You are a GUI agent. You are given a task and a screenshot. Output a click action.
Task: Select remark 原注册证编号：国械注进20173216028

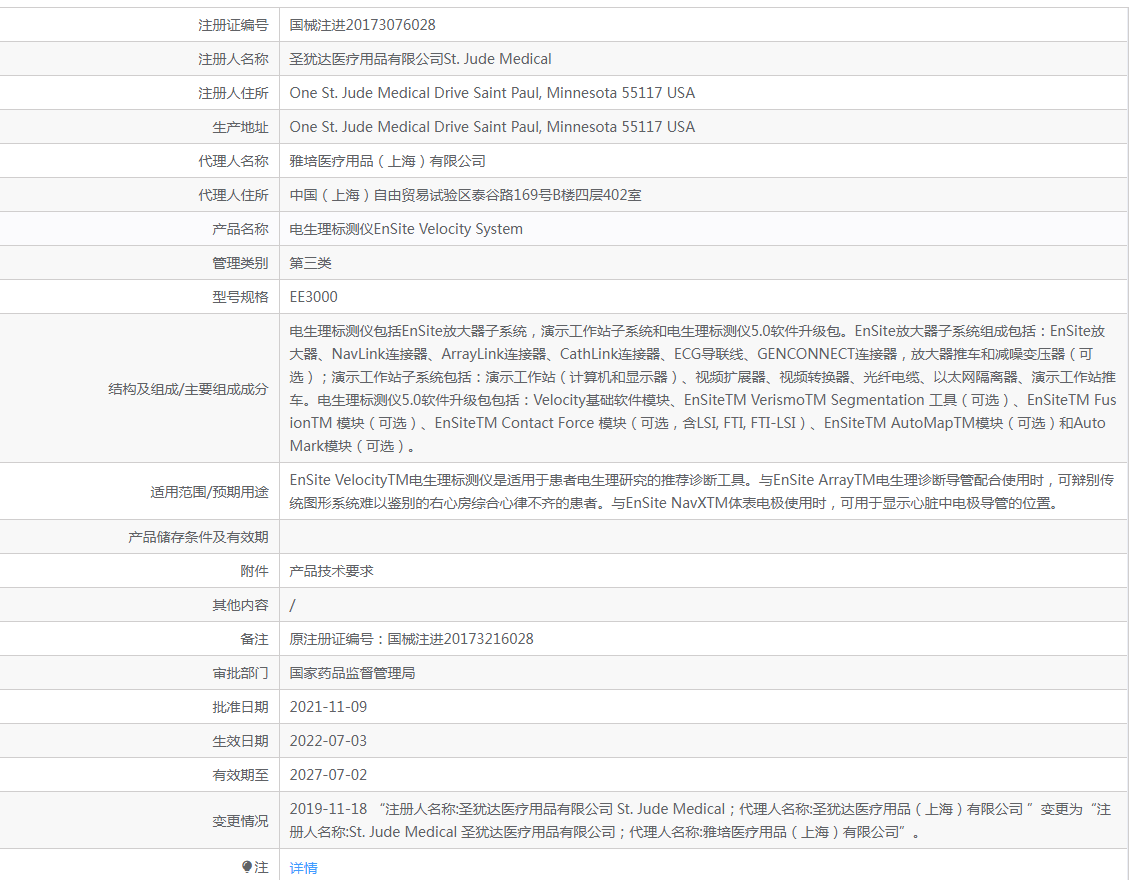pos(411,639)
